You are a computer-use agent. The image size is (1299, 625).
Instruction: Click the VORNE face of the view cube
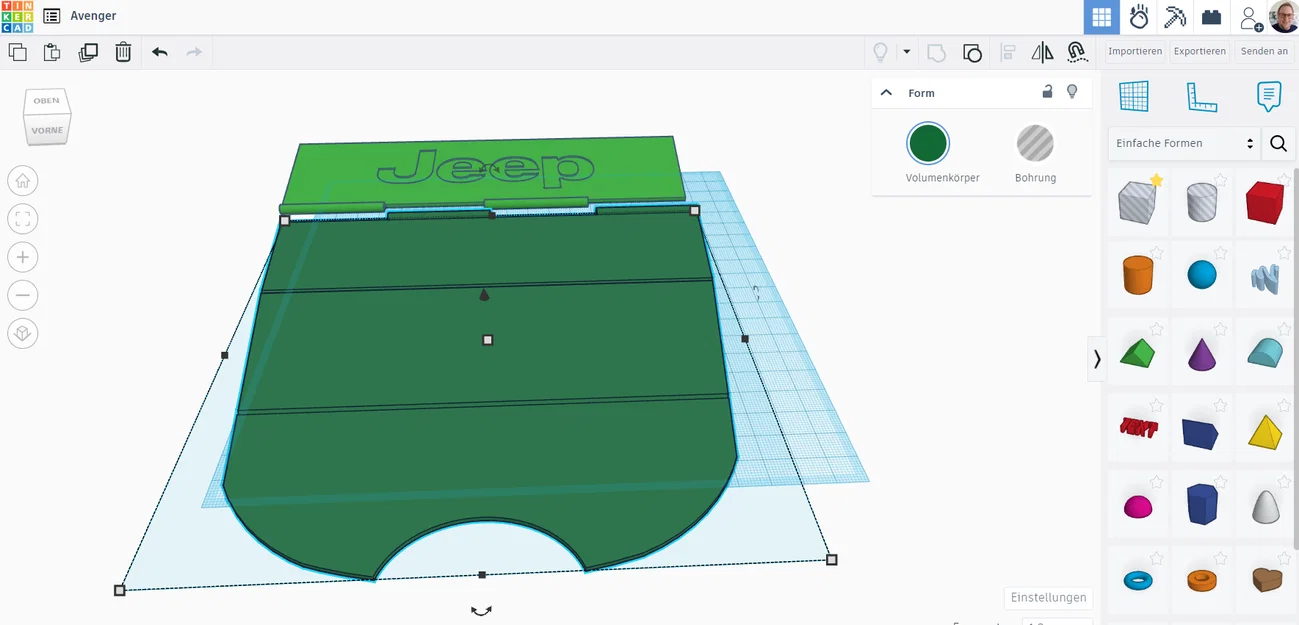47,130
